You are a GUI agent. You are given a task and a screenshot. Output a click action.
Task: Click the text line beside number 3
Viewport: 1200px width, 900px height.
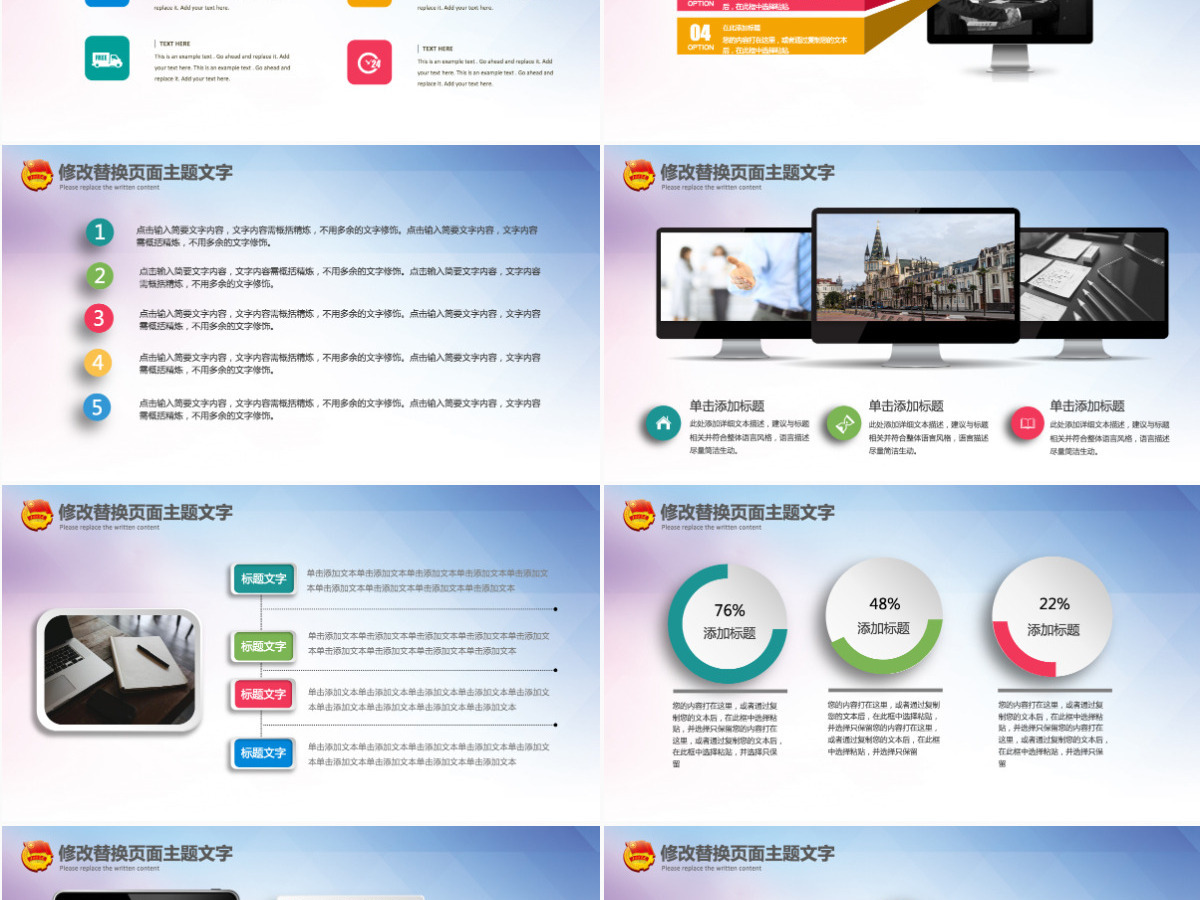[x=340, y=320]
